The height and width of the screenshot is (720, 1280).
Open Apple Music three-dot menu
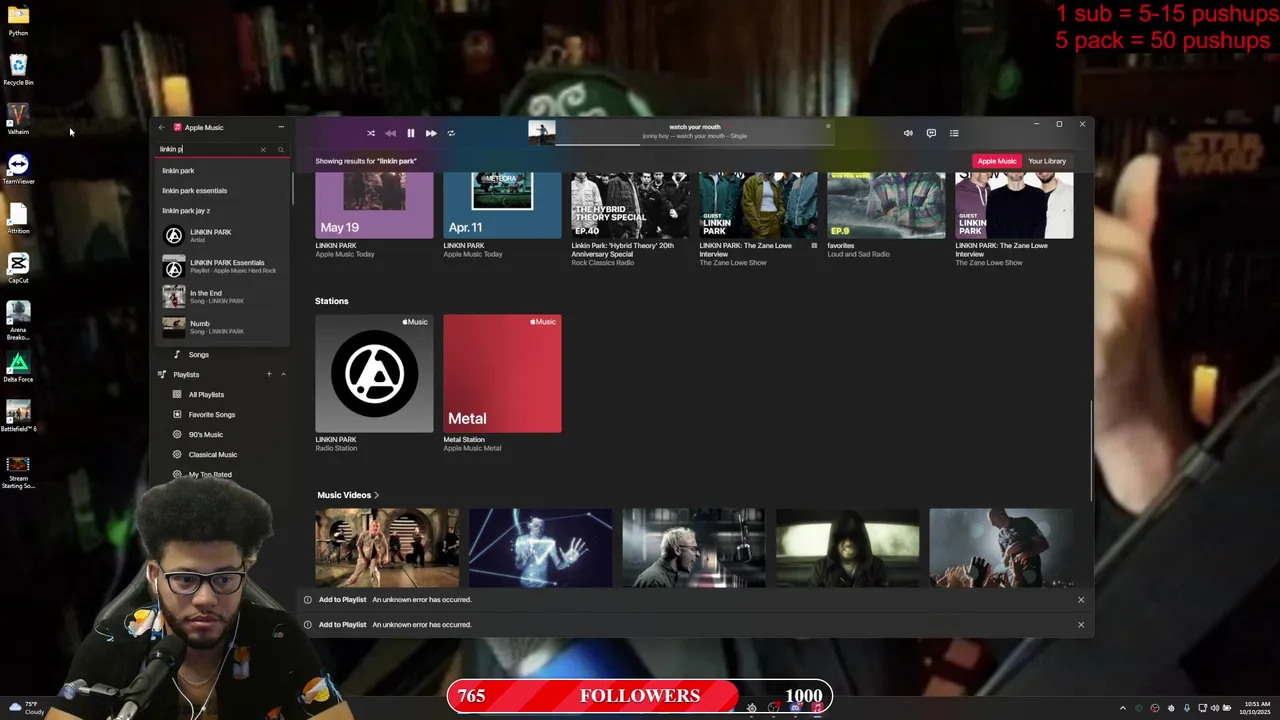(x=281, y=127)
